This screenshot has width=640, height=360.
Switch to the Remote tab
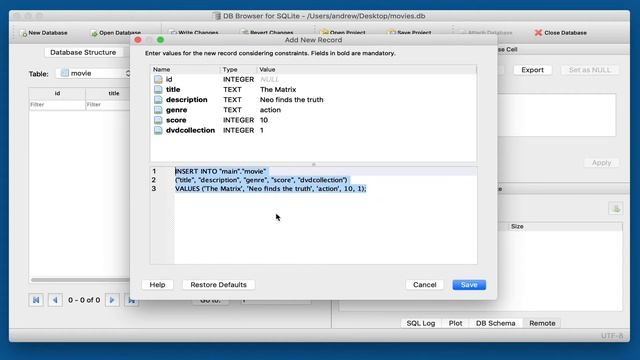tap(542, 323)
